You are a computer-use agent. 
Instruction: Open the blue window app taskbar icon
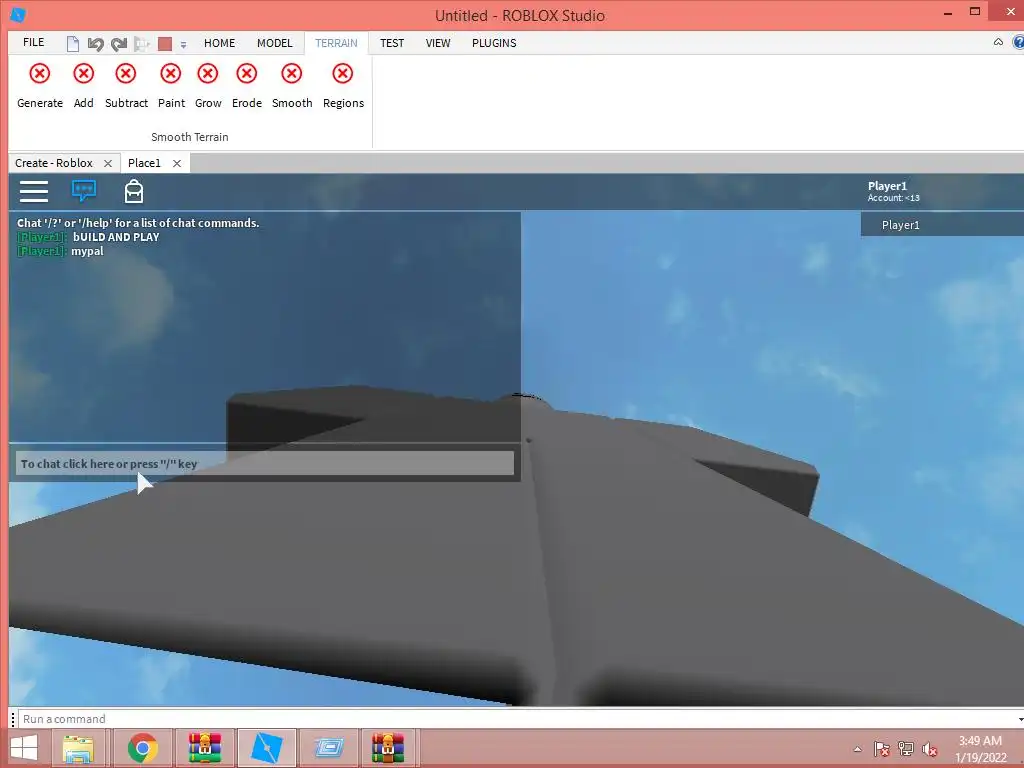tap(328, 748)
